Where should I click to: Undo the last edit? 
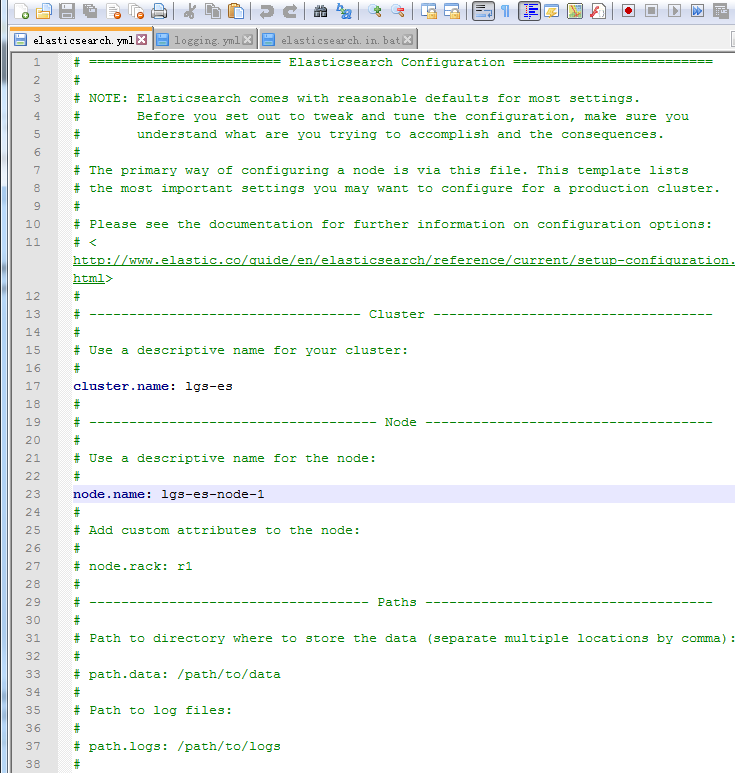267,11
